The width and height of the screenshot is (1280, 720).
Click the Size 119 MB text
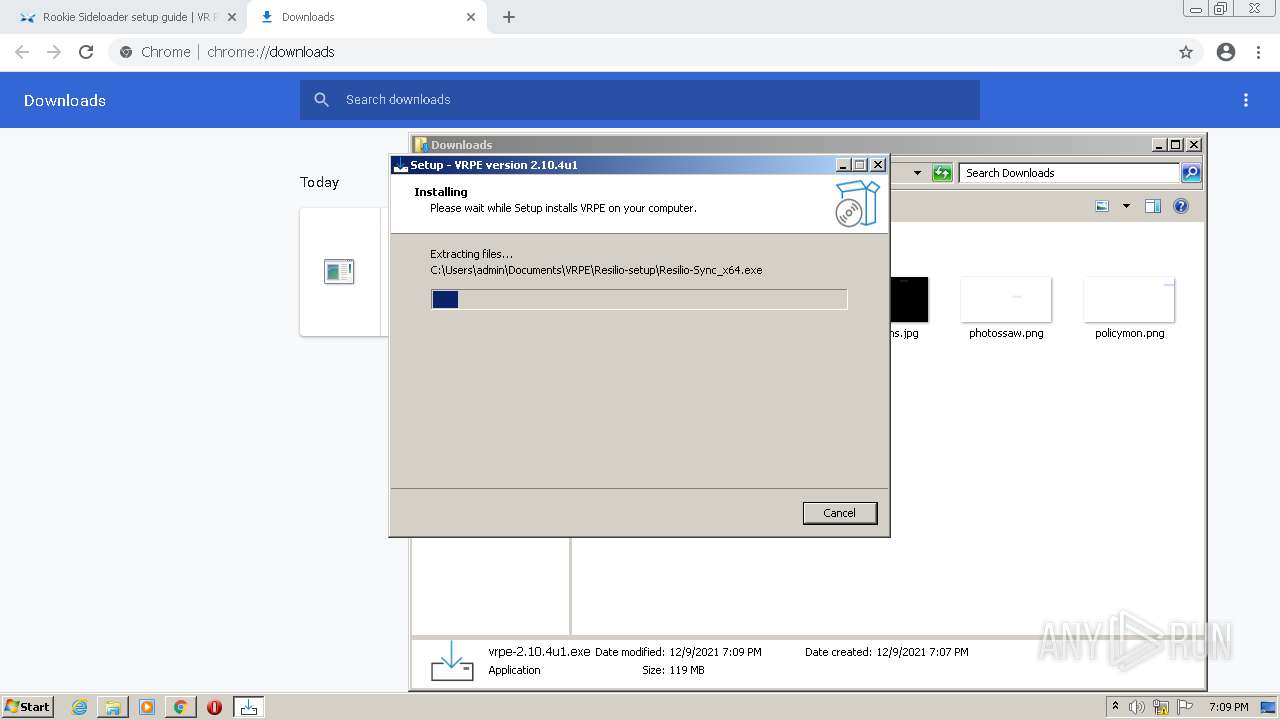[x=673, y=670]
